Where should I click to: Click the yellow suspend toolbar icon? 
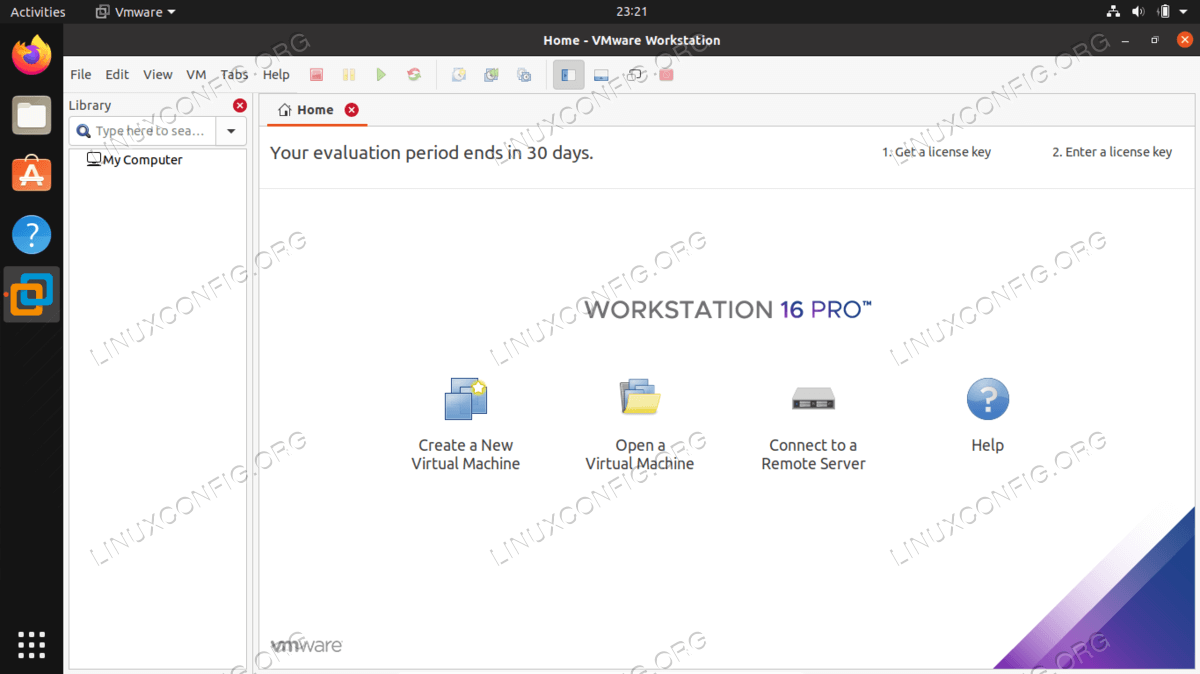tap(349, 75)
